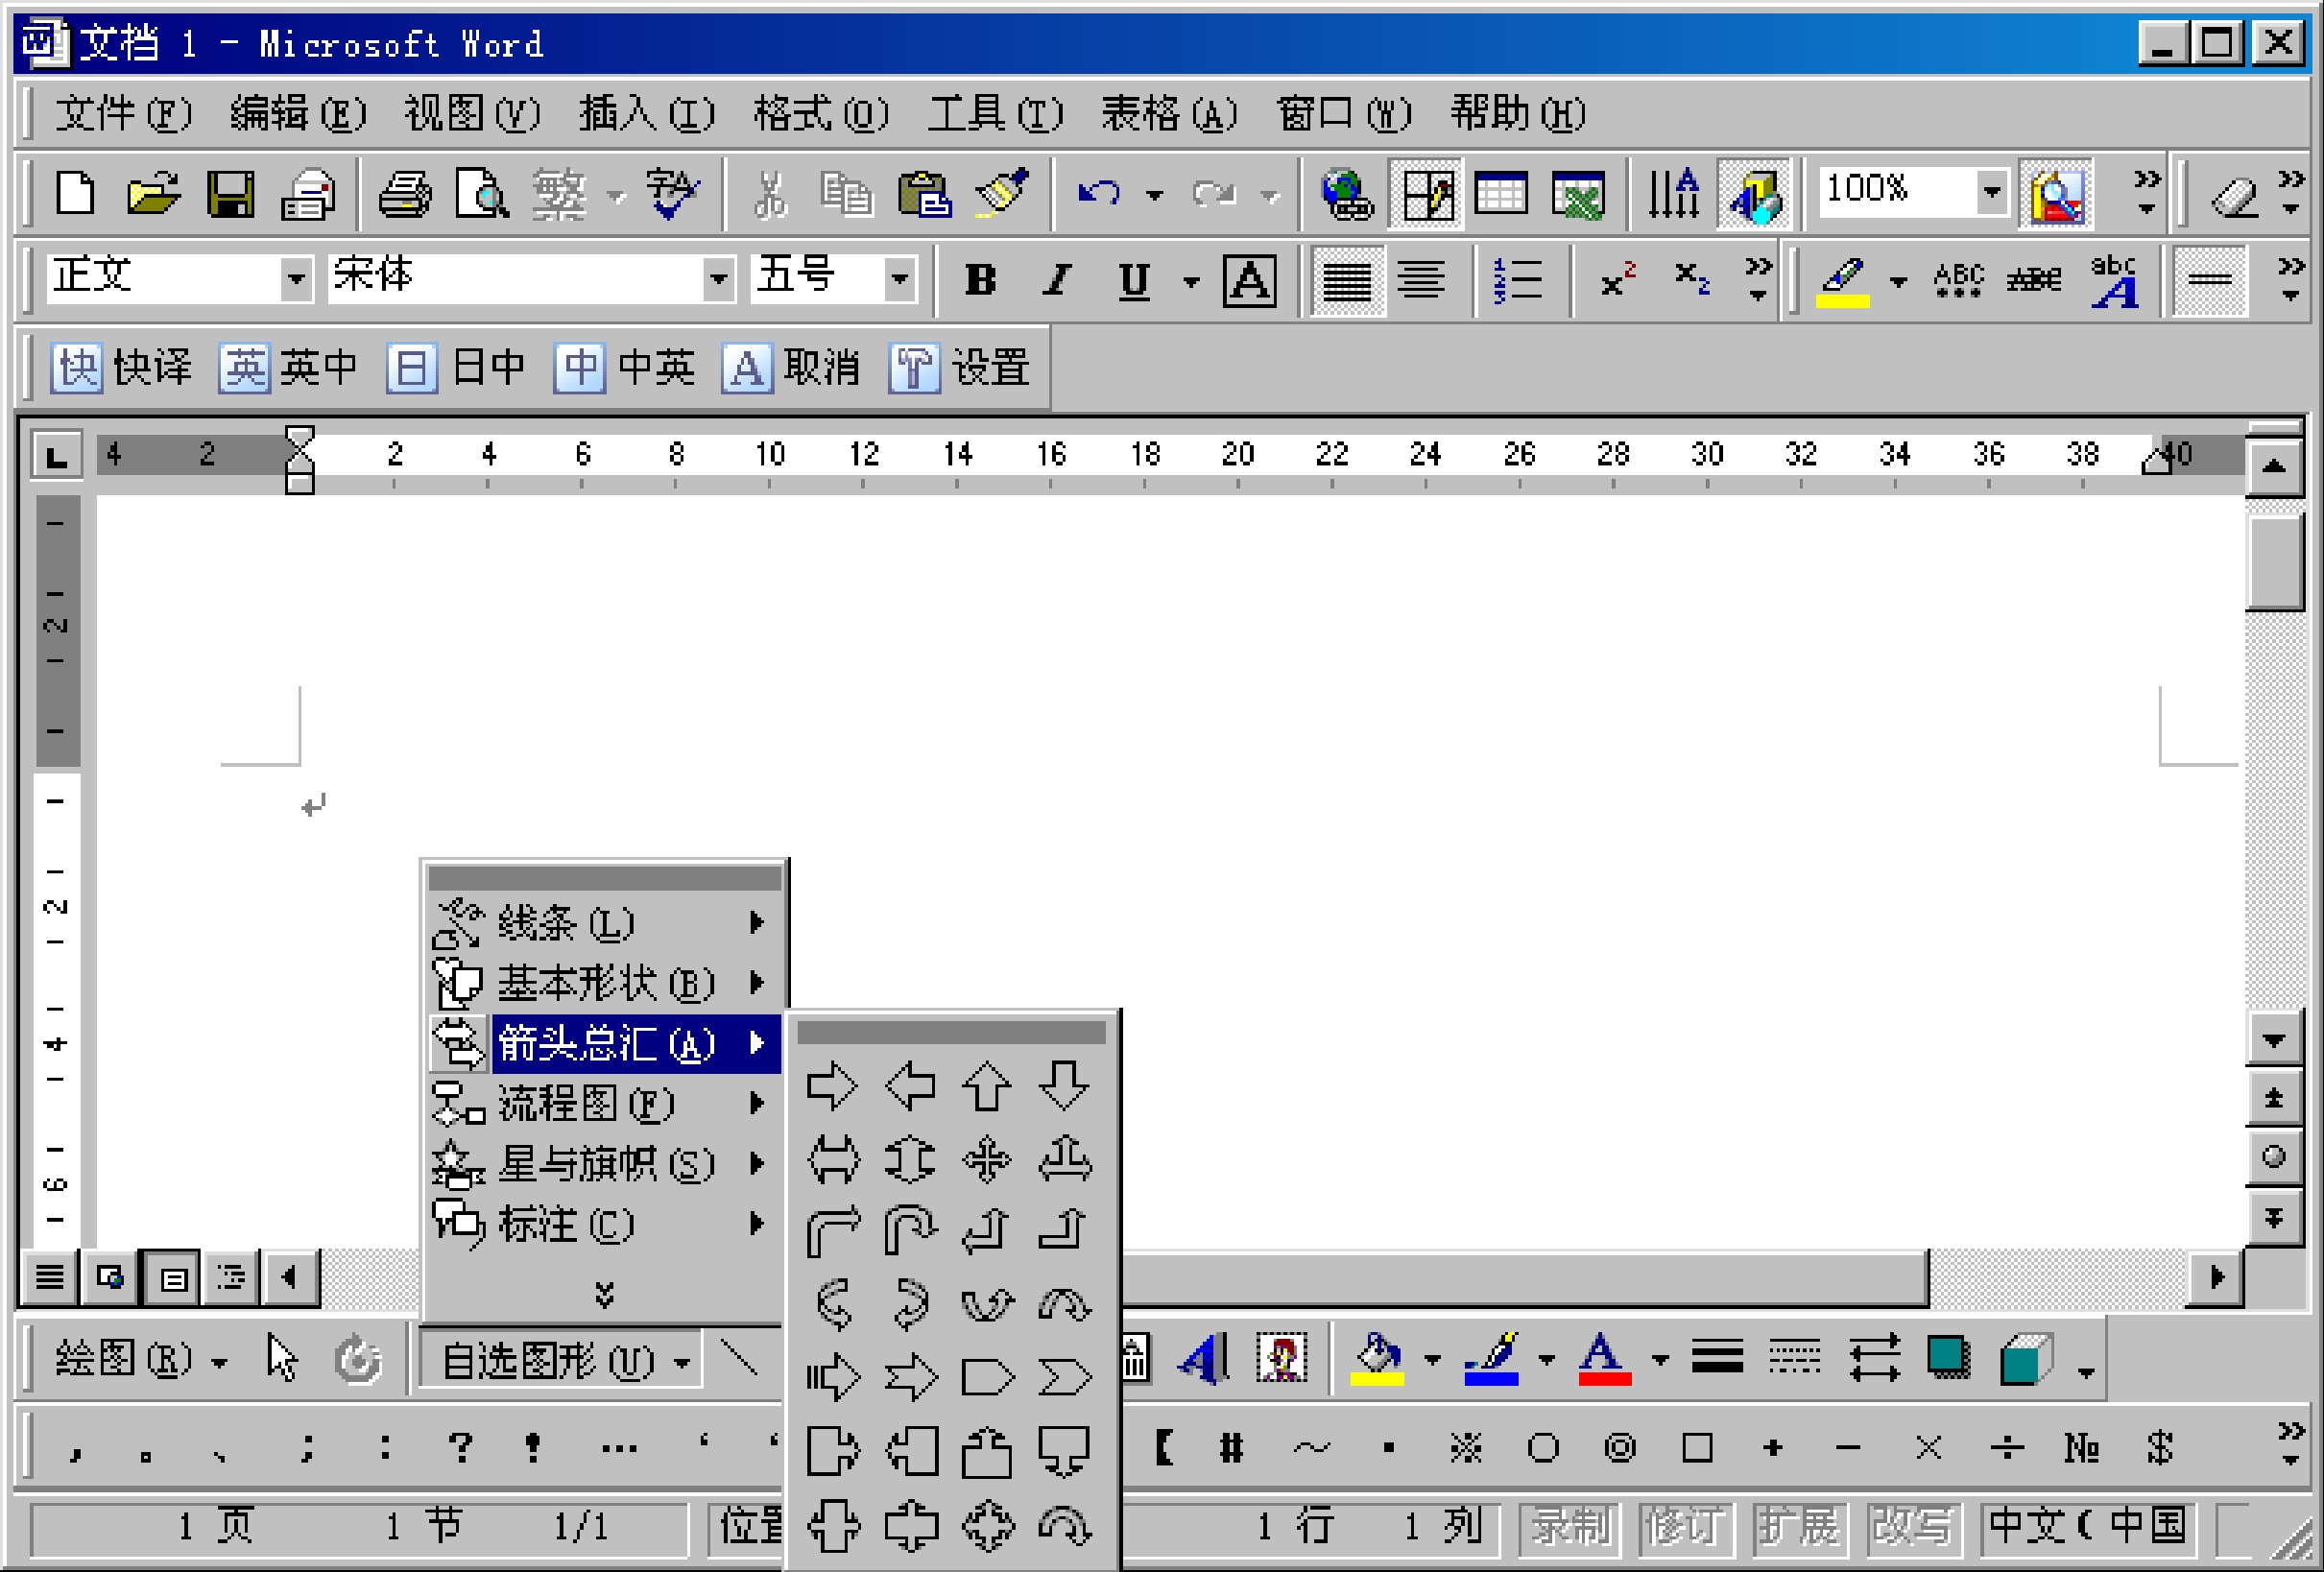
Task: Insert hyperlink globe icon
Action: pos(1346,193)
